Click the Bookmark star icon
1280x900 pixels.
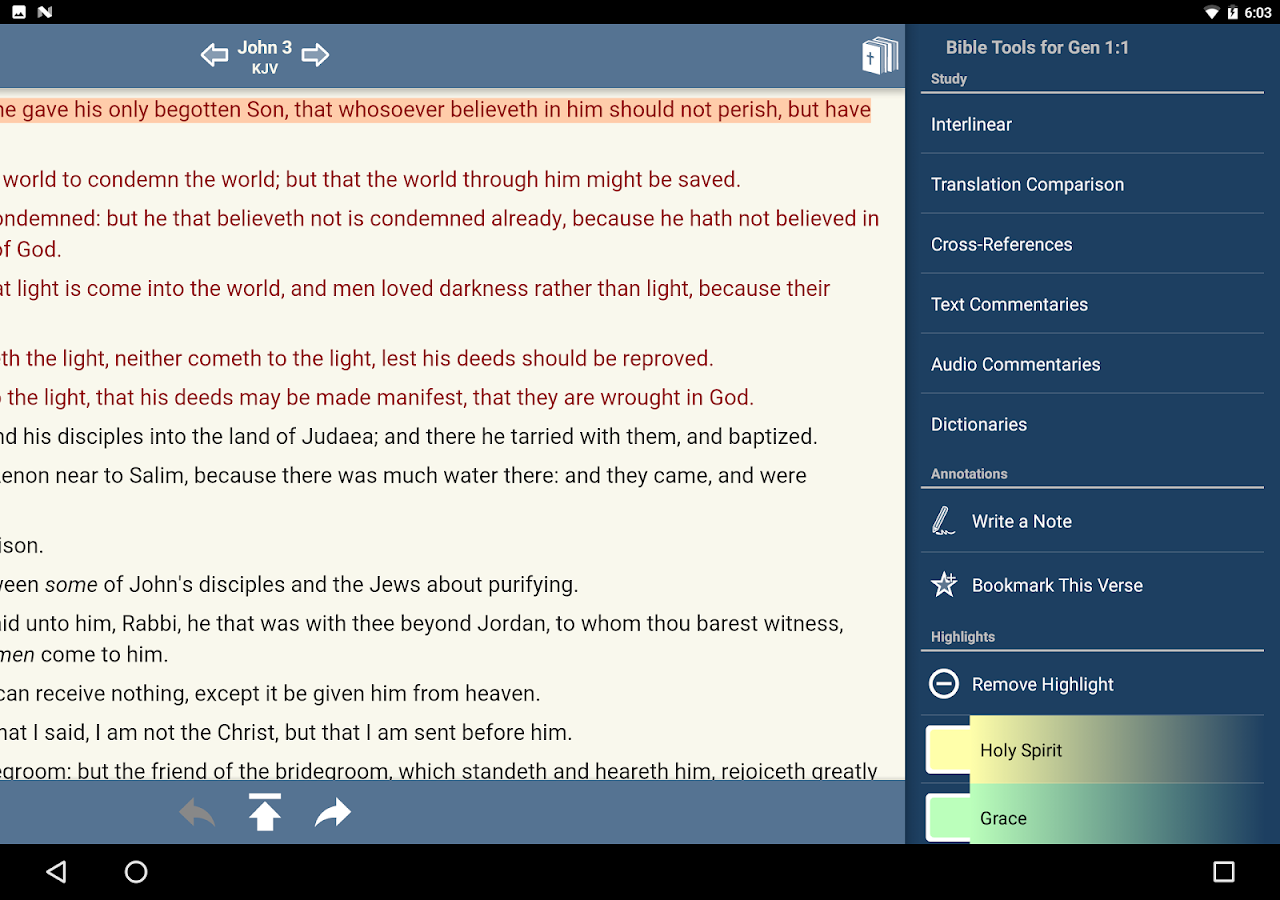[x=944, y=585]
